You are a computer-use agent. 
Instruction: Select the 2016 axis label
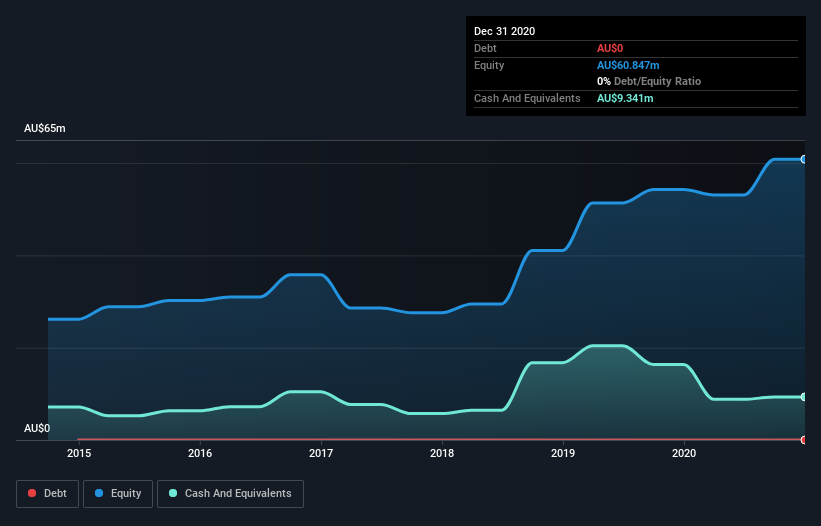click(200, 453)
